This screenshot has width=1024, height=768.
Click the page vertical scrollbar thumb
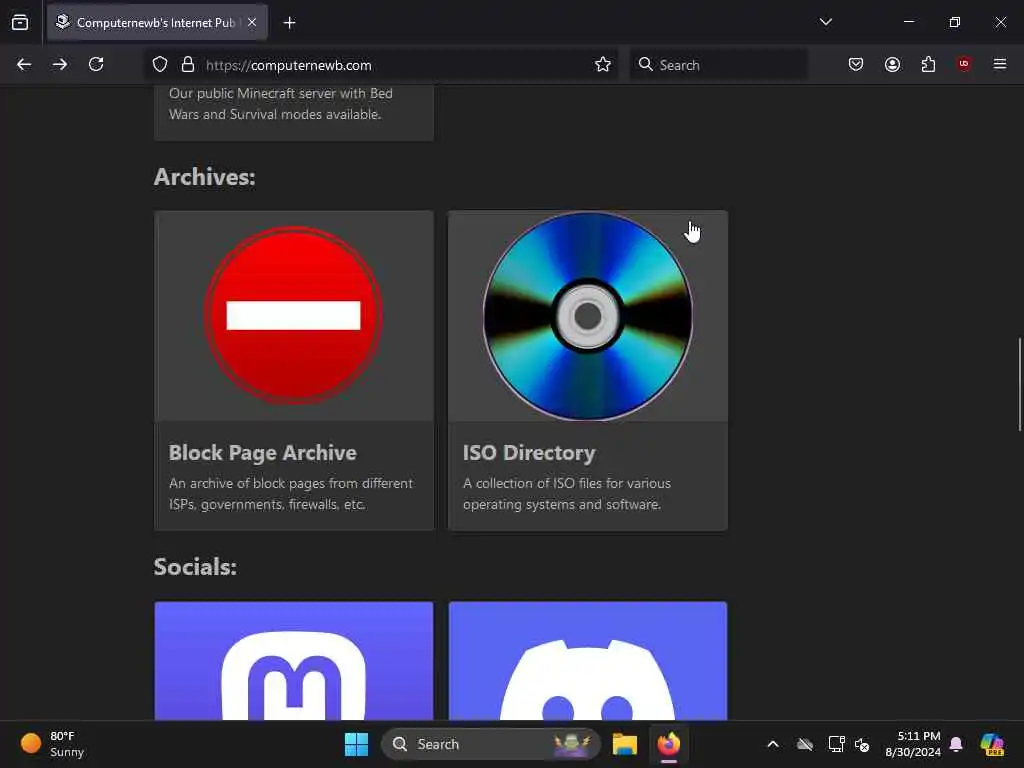1019,384
